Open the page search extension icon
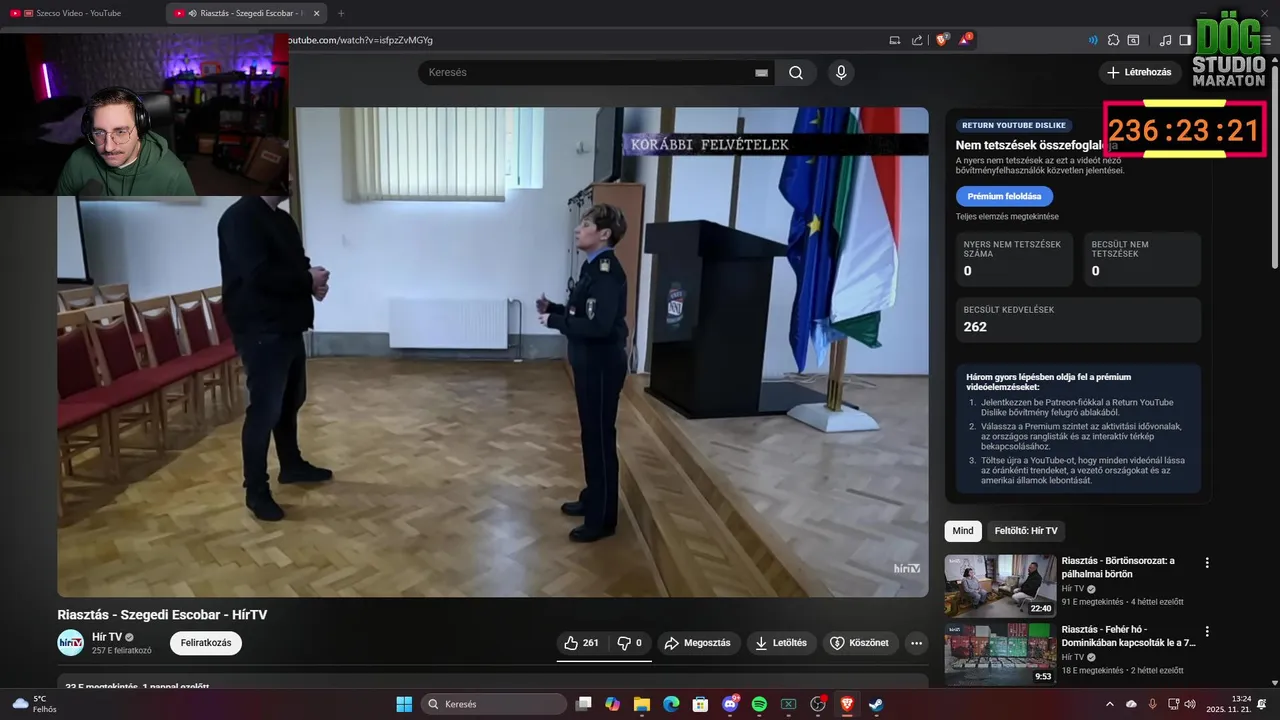Screen dimensions: 1280x720 tap(1133, 40)
